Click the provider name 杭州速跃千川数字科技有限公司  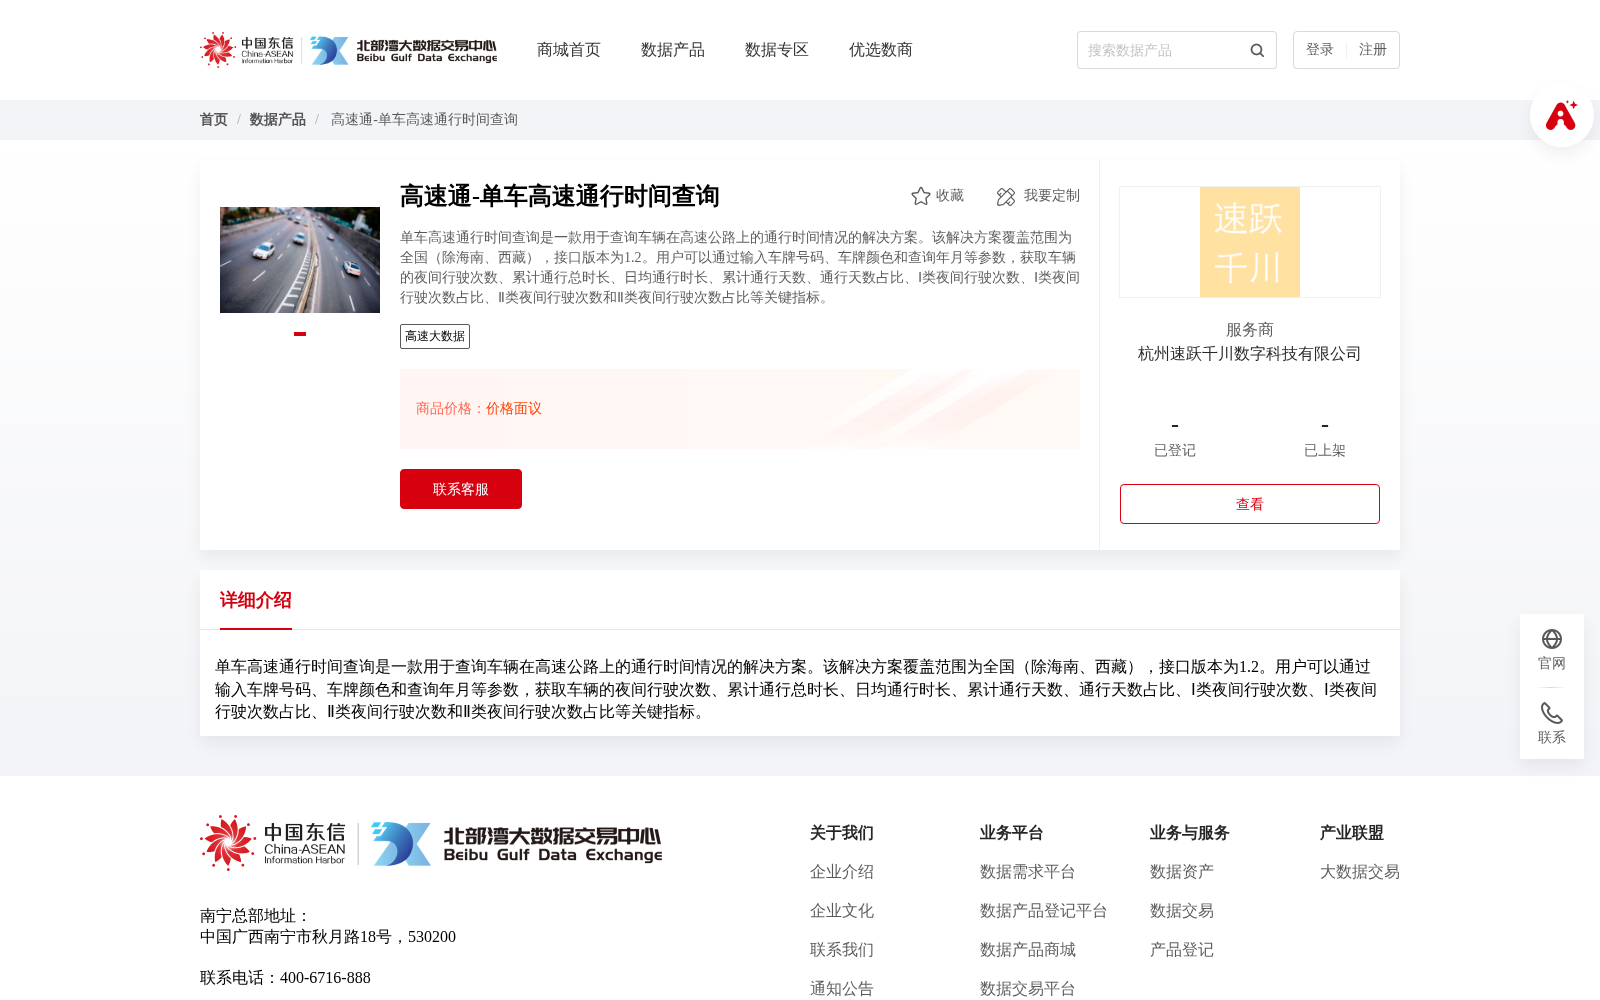[1250, 354]
